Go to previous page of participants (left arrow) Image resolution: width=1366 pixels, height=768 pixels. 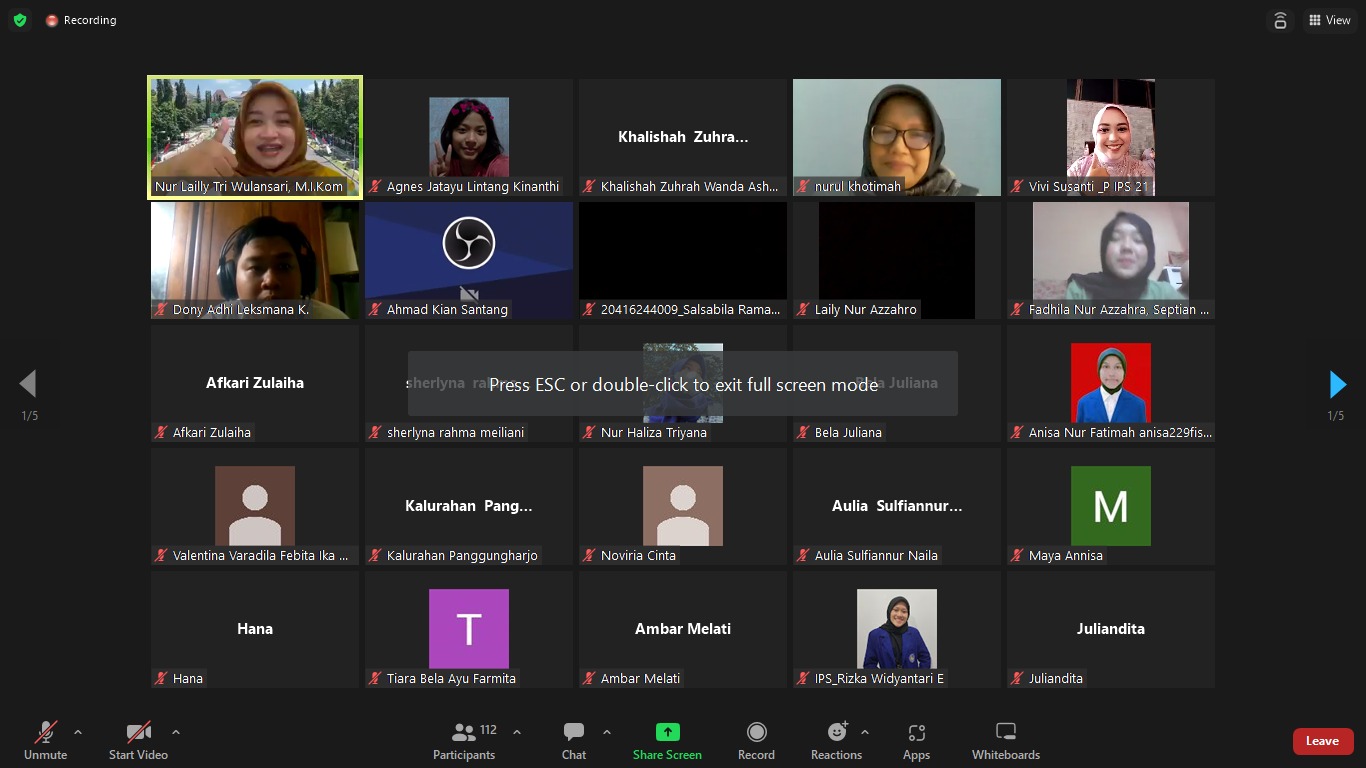[28, 384]
